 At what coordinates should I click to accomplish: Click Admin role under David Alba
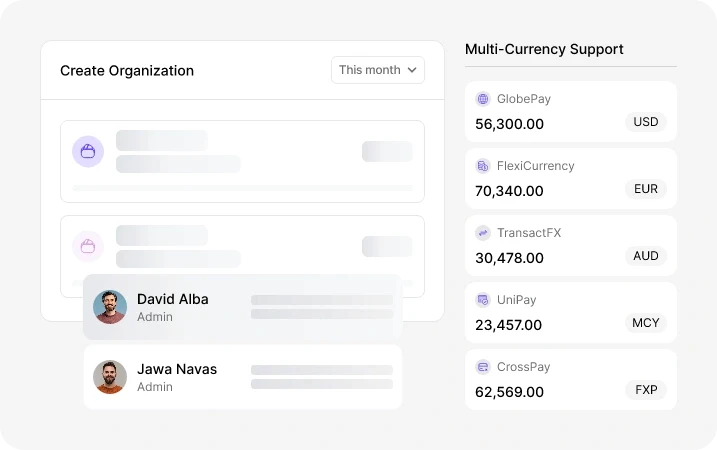[x=155, y=317]
